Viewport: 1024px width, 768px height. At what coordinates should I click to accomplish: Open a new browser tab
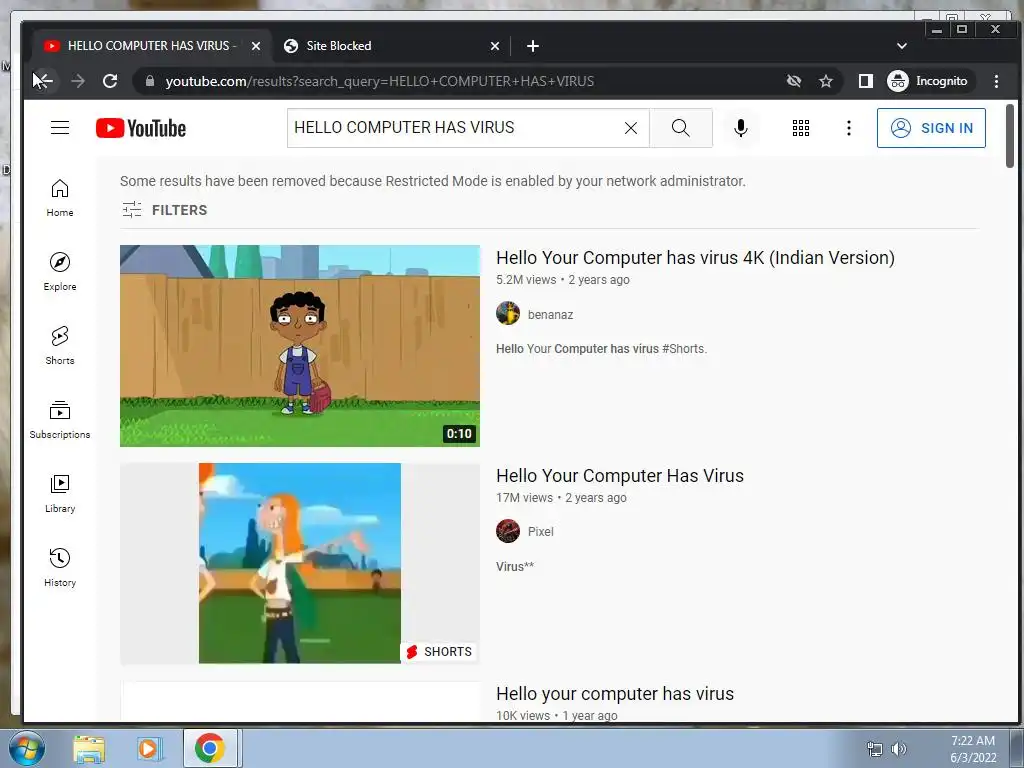pos(533,46)
